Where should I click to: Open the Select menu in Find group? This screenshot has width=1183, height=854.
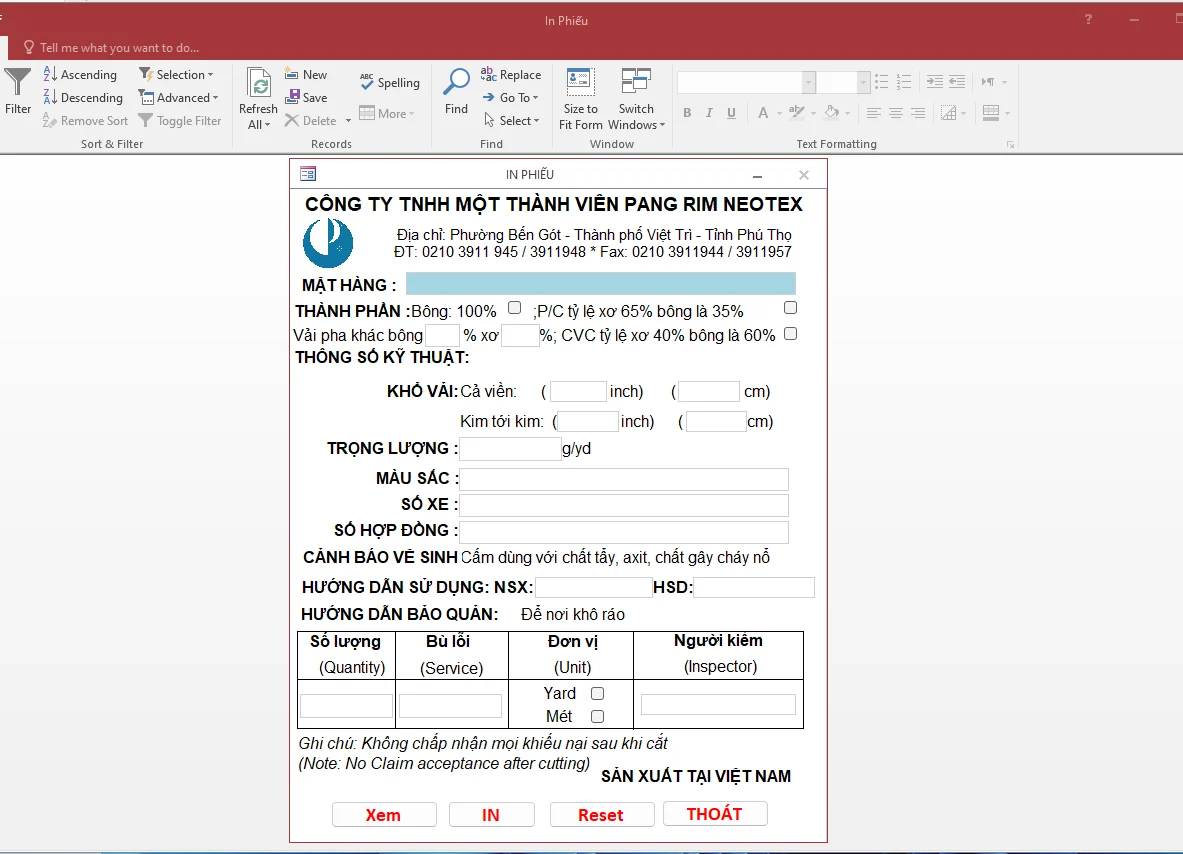pos(512,121)
